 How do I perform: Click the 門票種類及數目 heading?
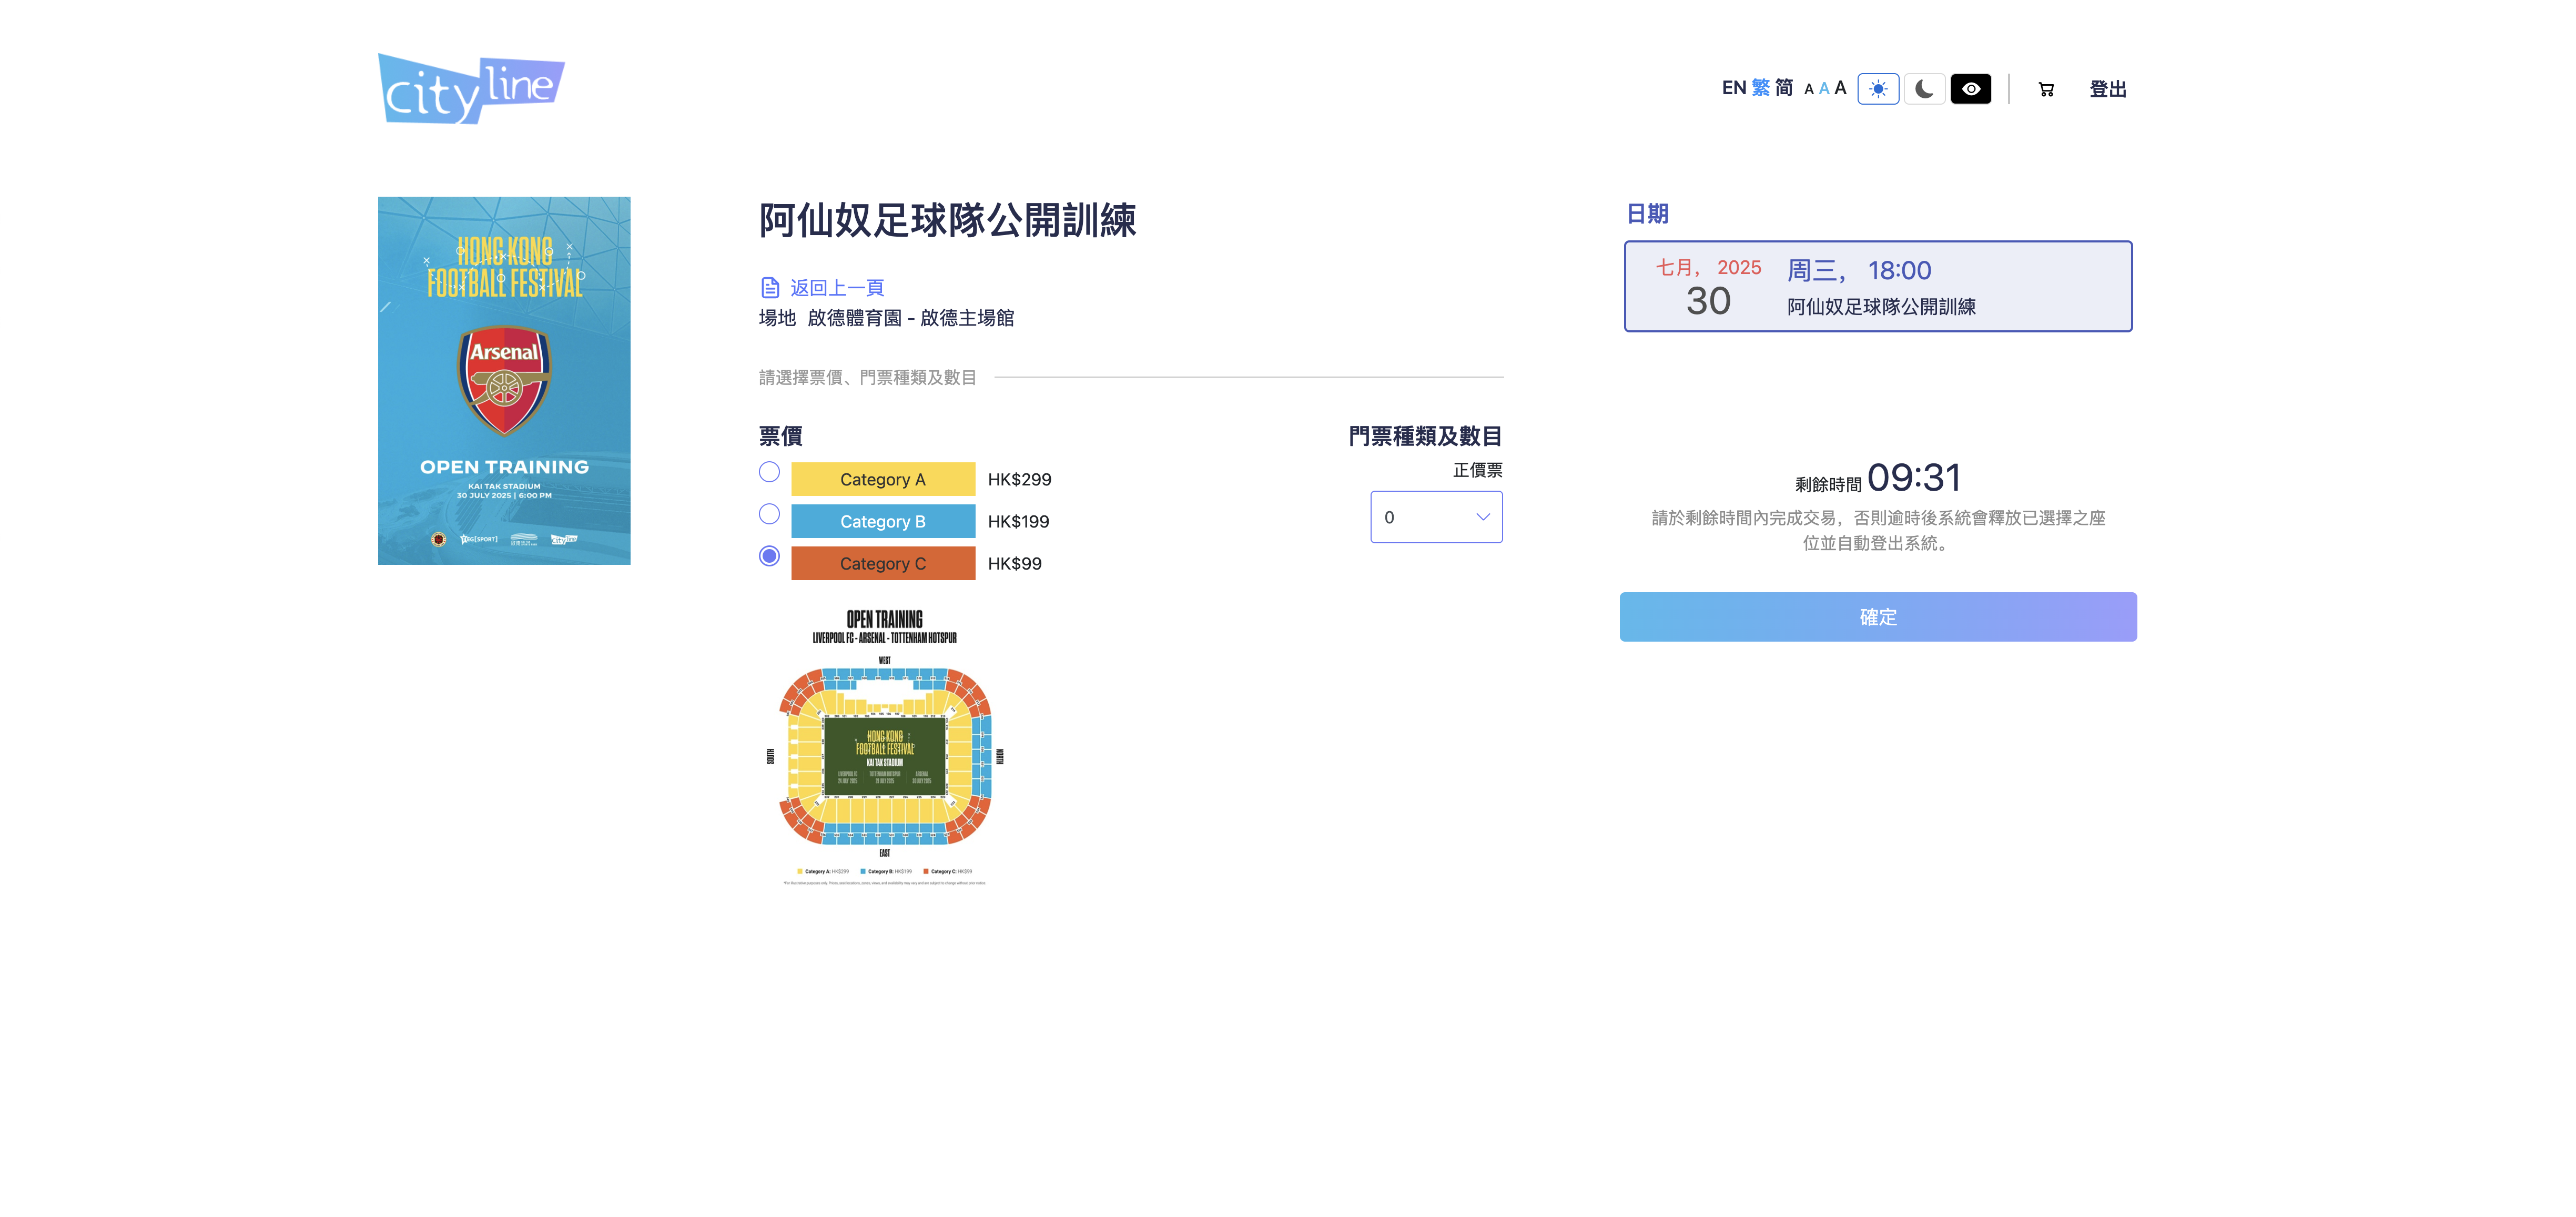(x=1425, y=436)
